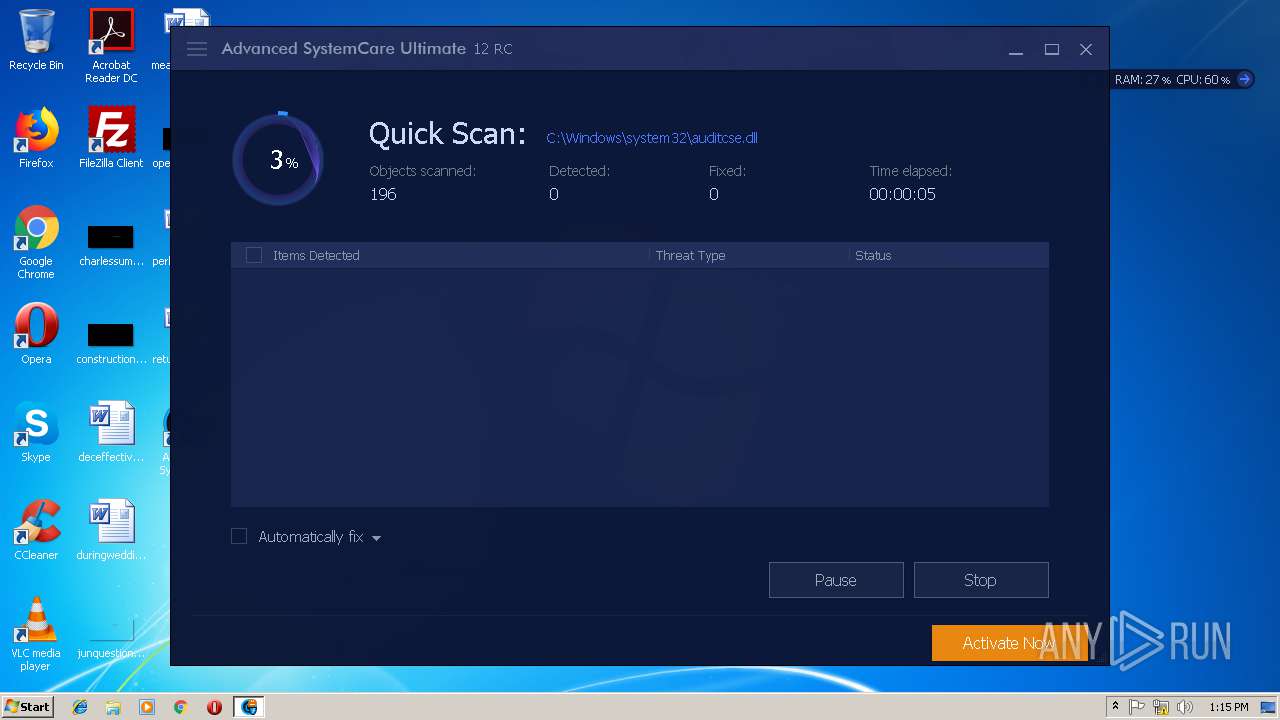The image size is (1280, 720).
Task: Click the 1:15 PM system clock
Action: [1229, 707]
